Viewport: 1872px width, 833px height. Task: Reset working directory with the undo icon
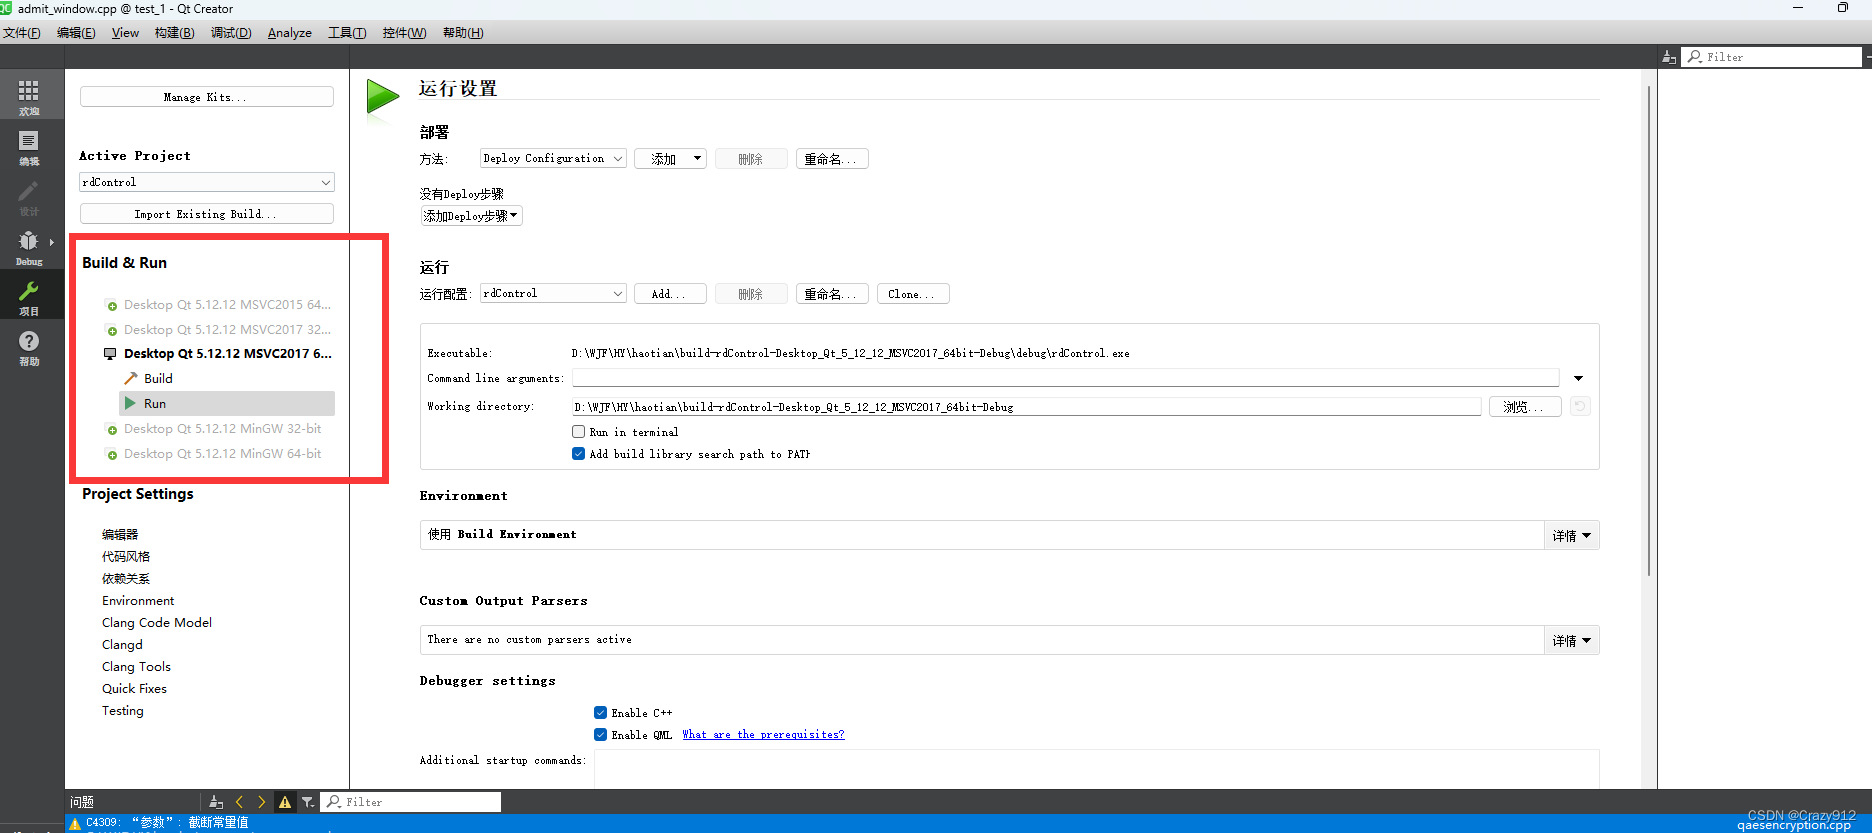1580,406
